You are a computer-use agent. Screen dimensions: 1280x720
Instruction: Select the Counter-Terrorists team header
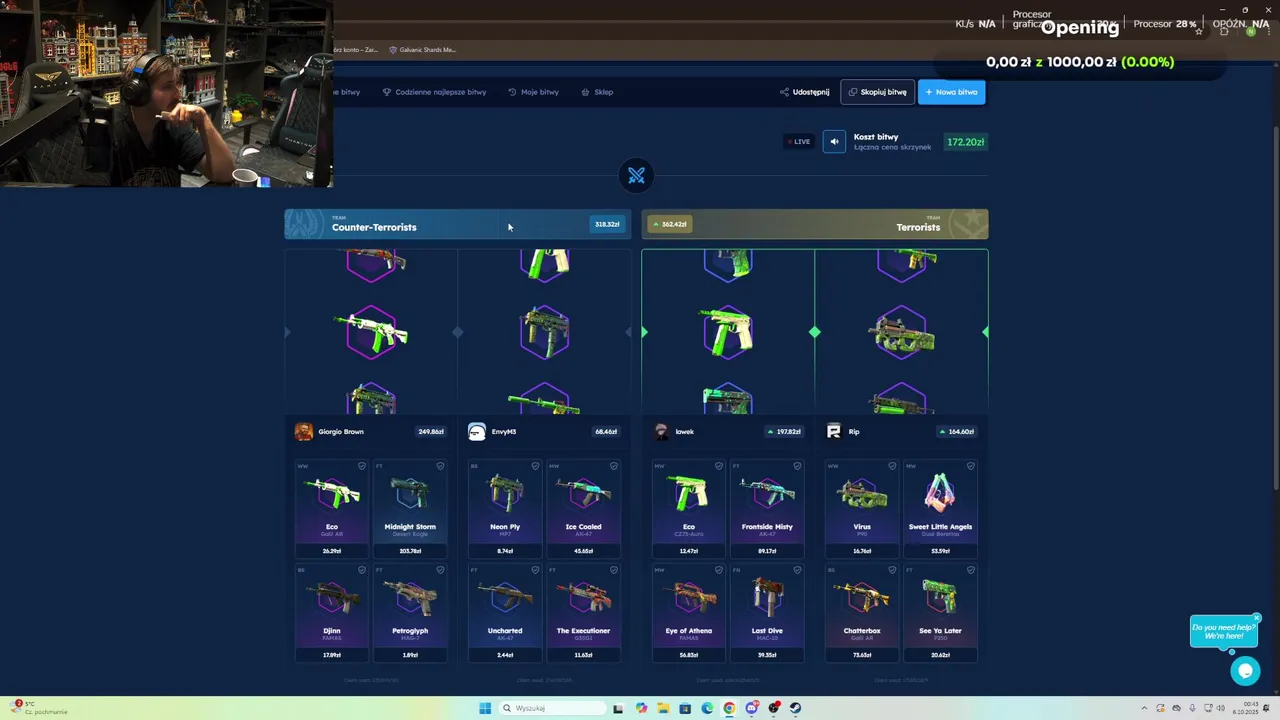[458, 224]
